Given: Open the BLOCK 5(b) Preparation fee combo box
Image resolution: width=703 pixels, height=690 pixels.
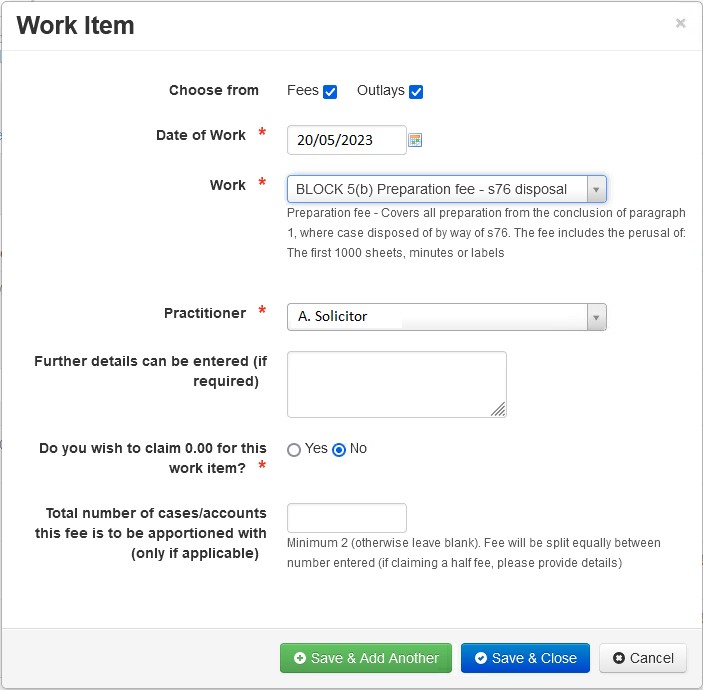Looking at the screenshot, I should (447, 189).
